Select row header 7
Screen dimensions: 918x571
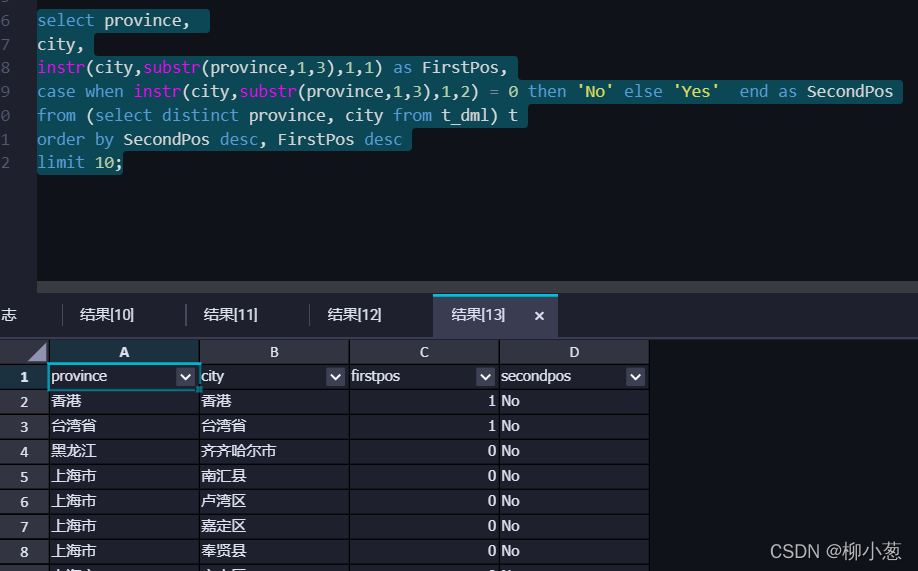pyautogui.click(x=24, y=526)
